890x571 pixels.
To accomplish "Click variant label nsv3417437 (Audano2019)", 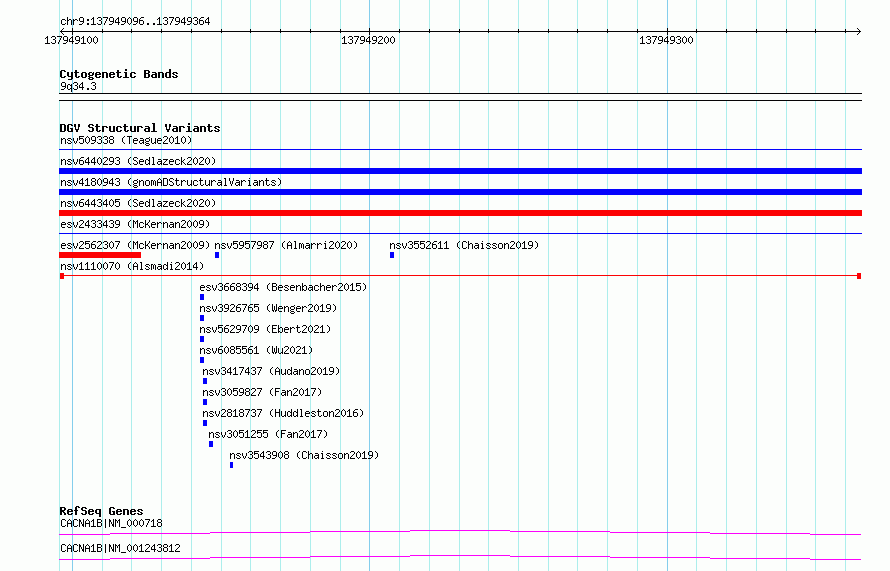I will point(271,371).
